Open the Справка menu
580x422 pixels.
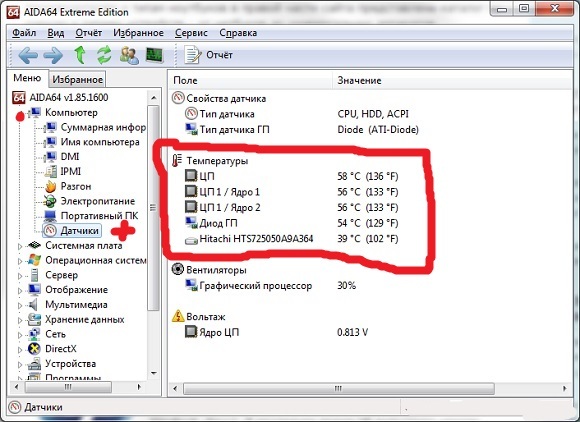(238, 33)
